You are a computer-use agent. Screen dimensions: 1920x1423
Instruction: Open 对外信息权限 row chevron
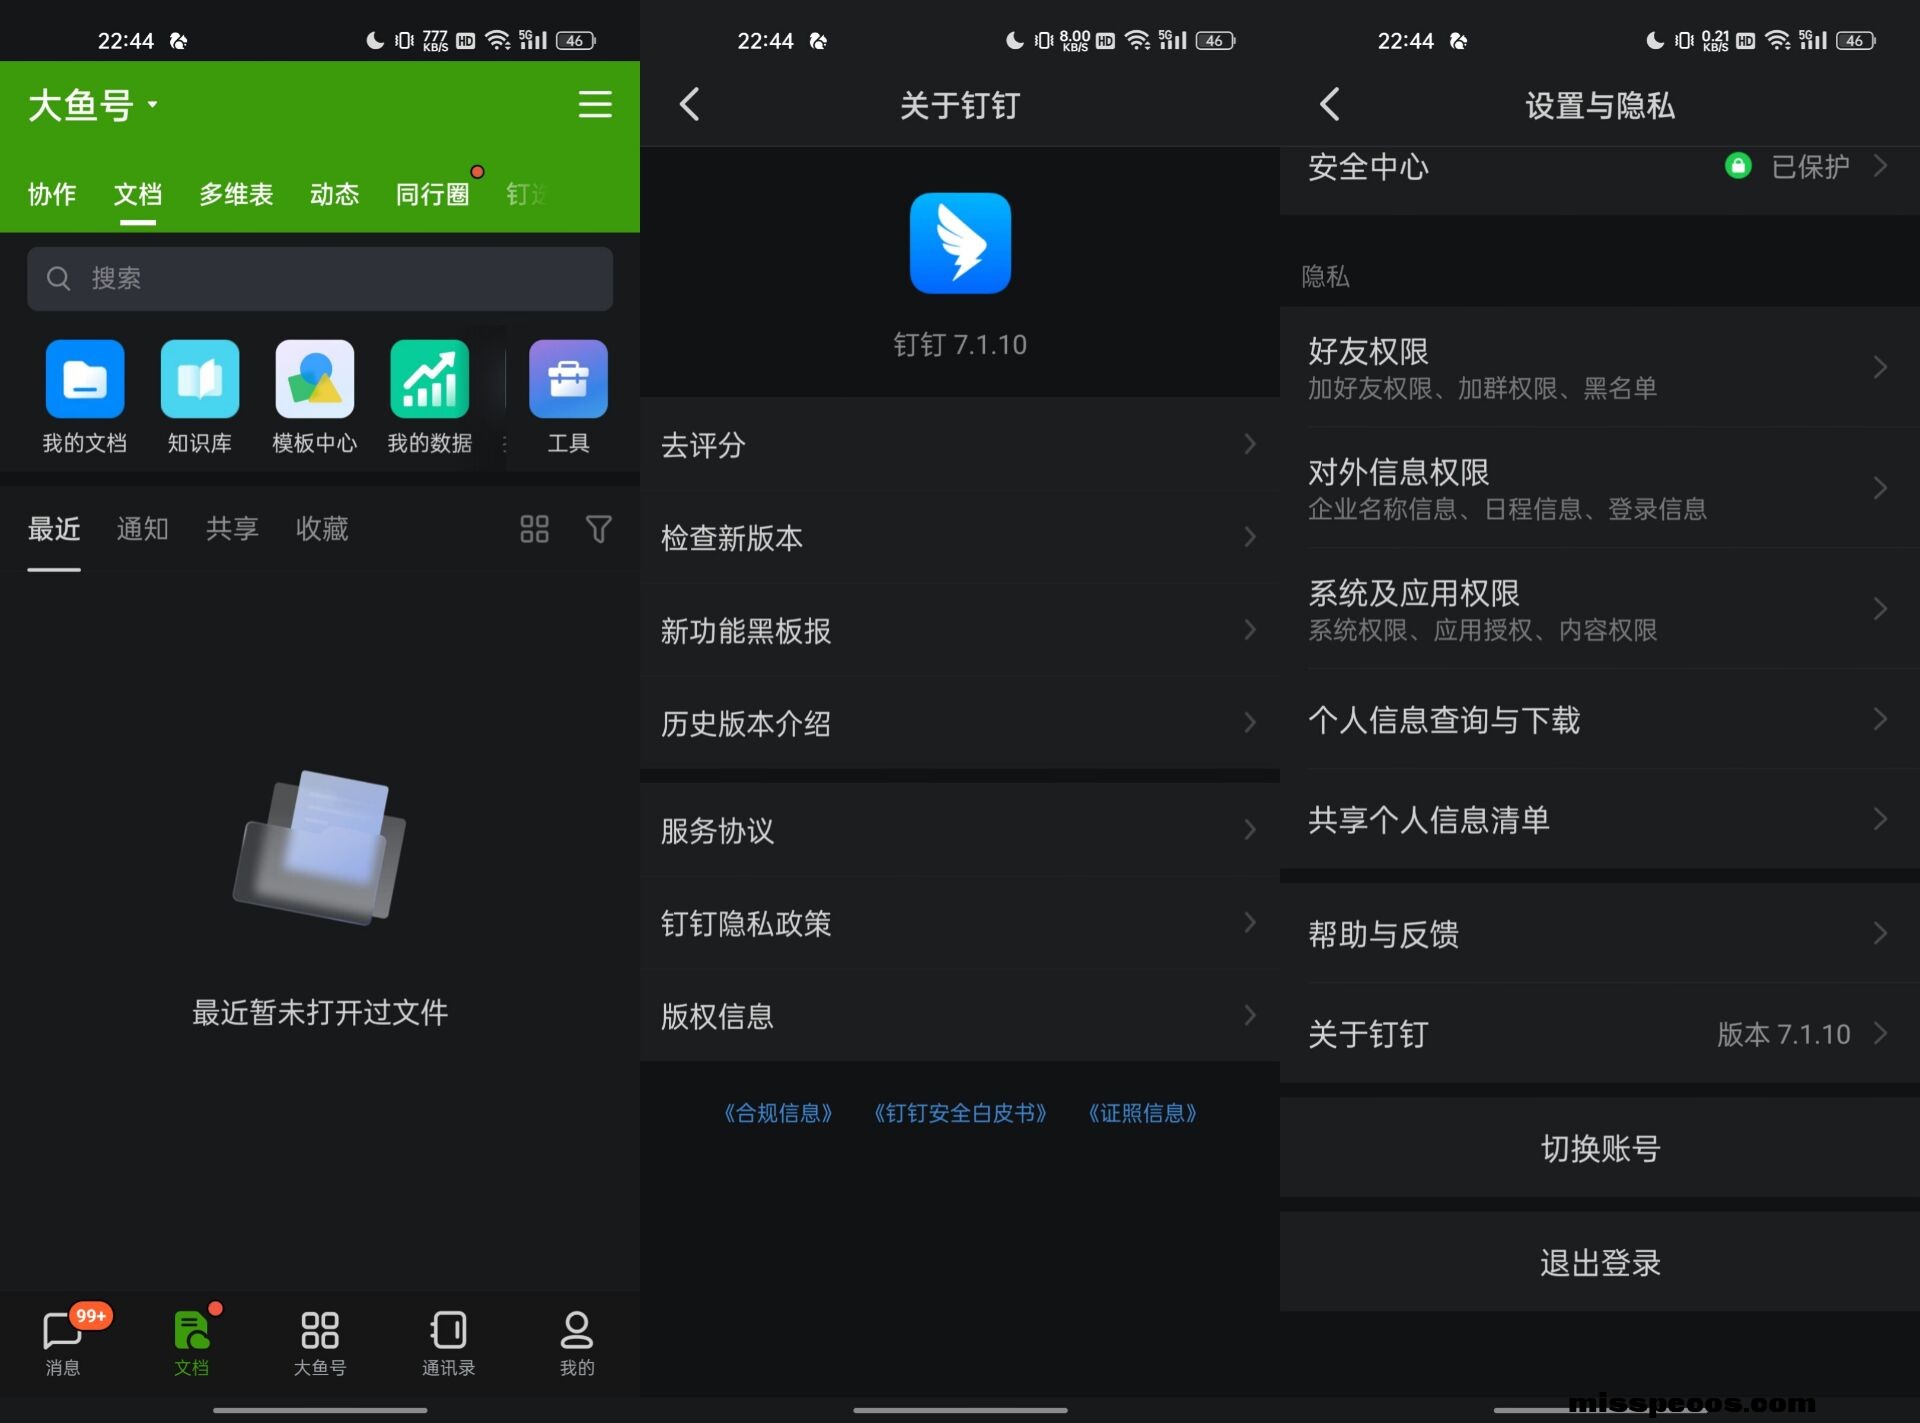[1880, 488]
